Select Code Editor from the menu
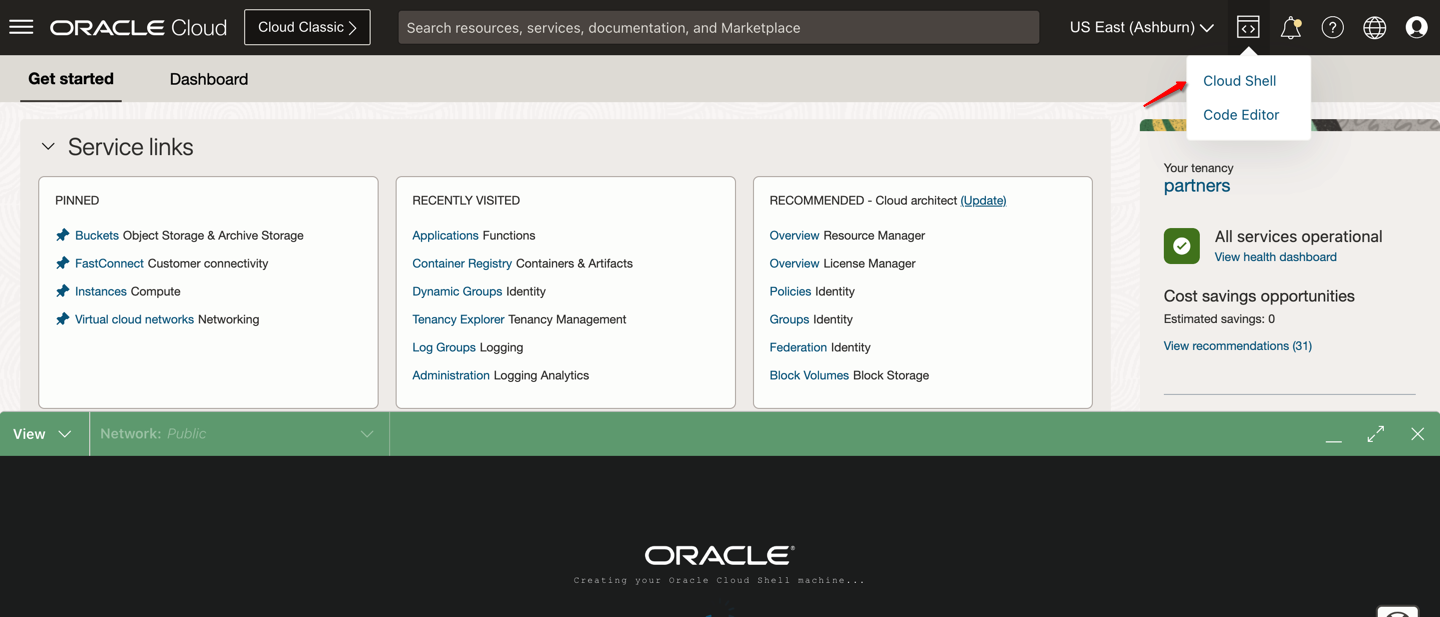The width and height of the screenshot is (1440, 617). click(1240, 114)
